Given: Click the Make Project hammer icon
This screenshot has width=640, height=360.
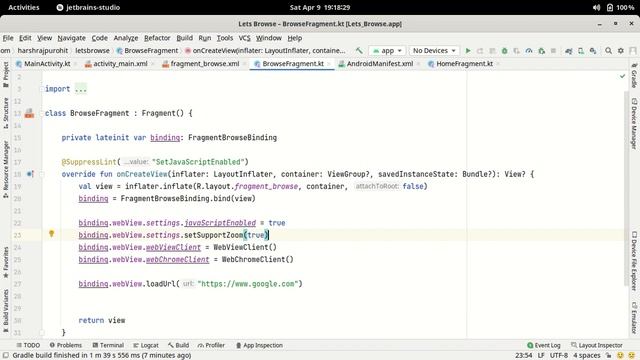Looking at the screenshot, I should (359, 51).
